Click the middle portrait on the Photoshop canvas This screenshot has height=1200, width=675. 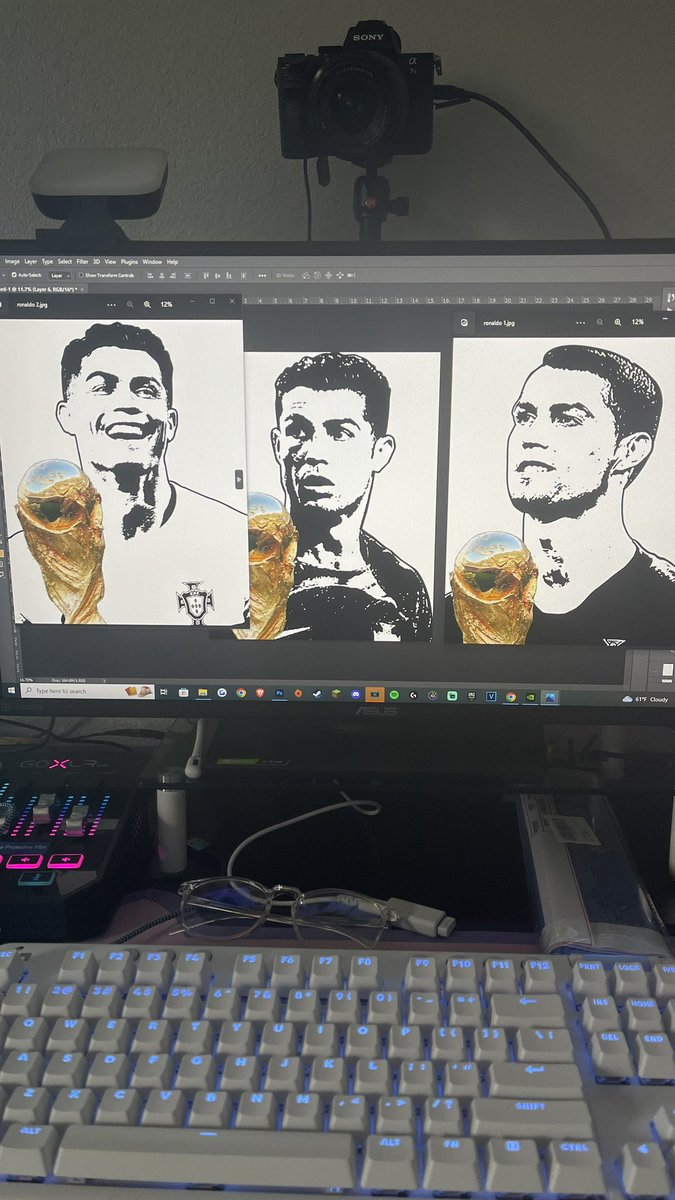click(340, 495)
